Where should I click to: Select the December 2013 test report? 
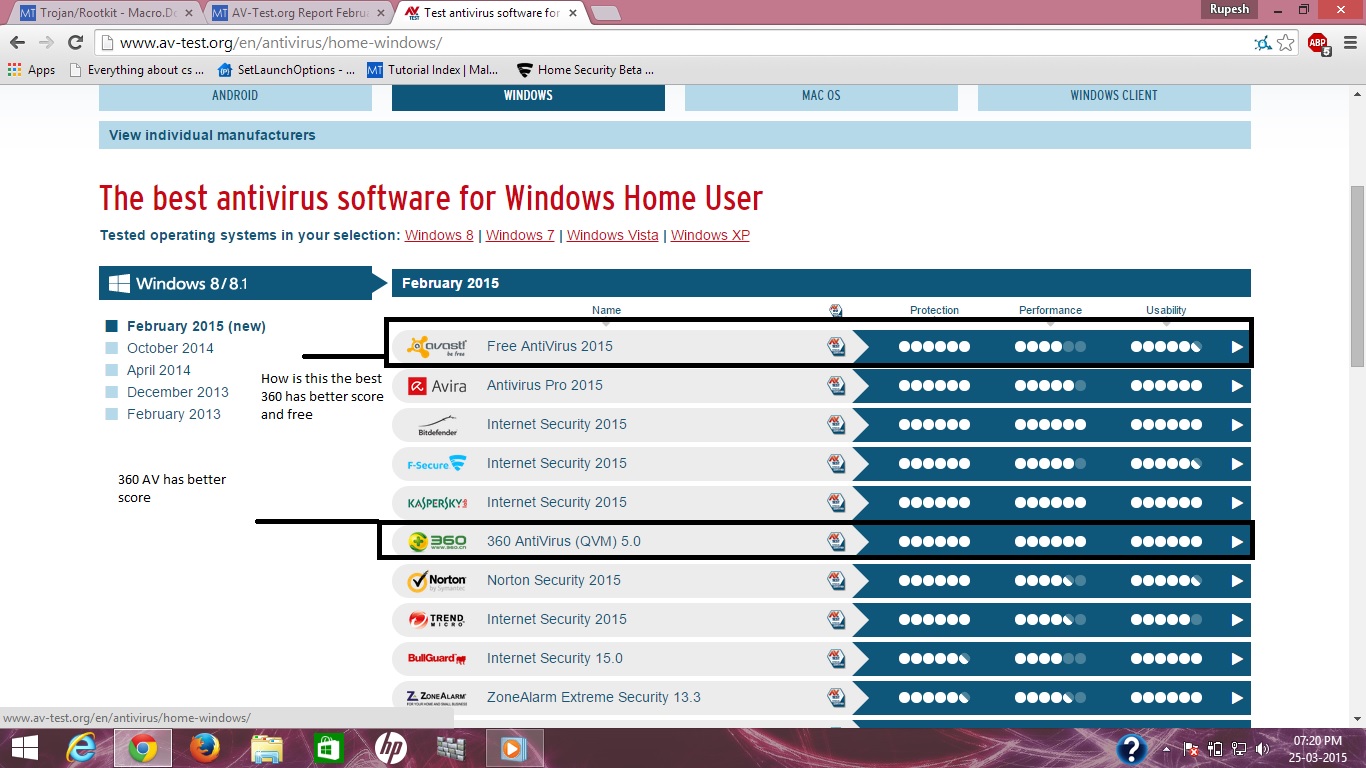pyautogui.click(x=178, y=392)
